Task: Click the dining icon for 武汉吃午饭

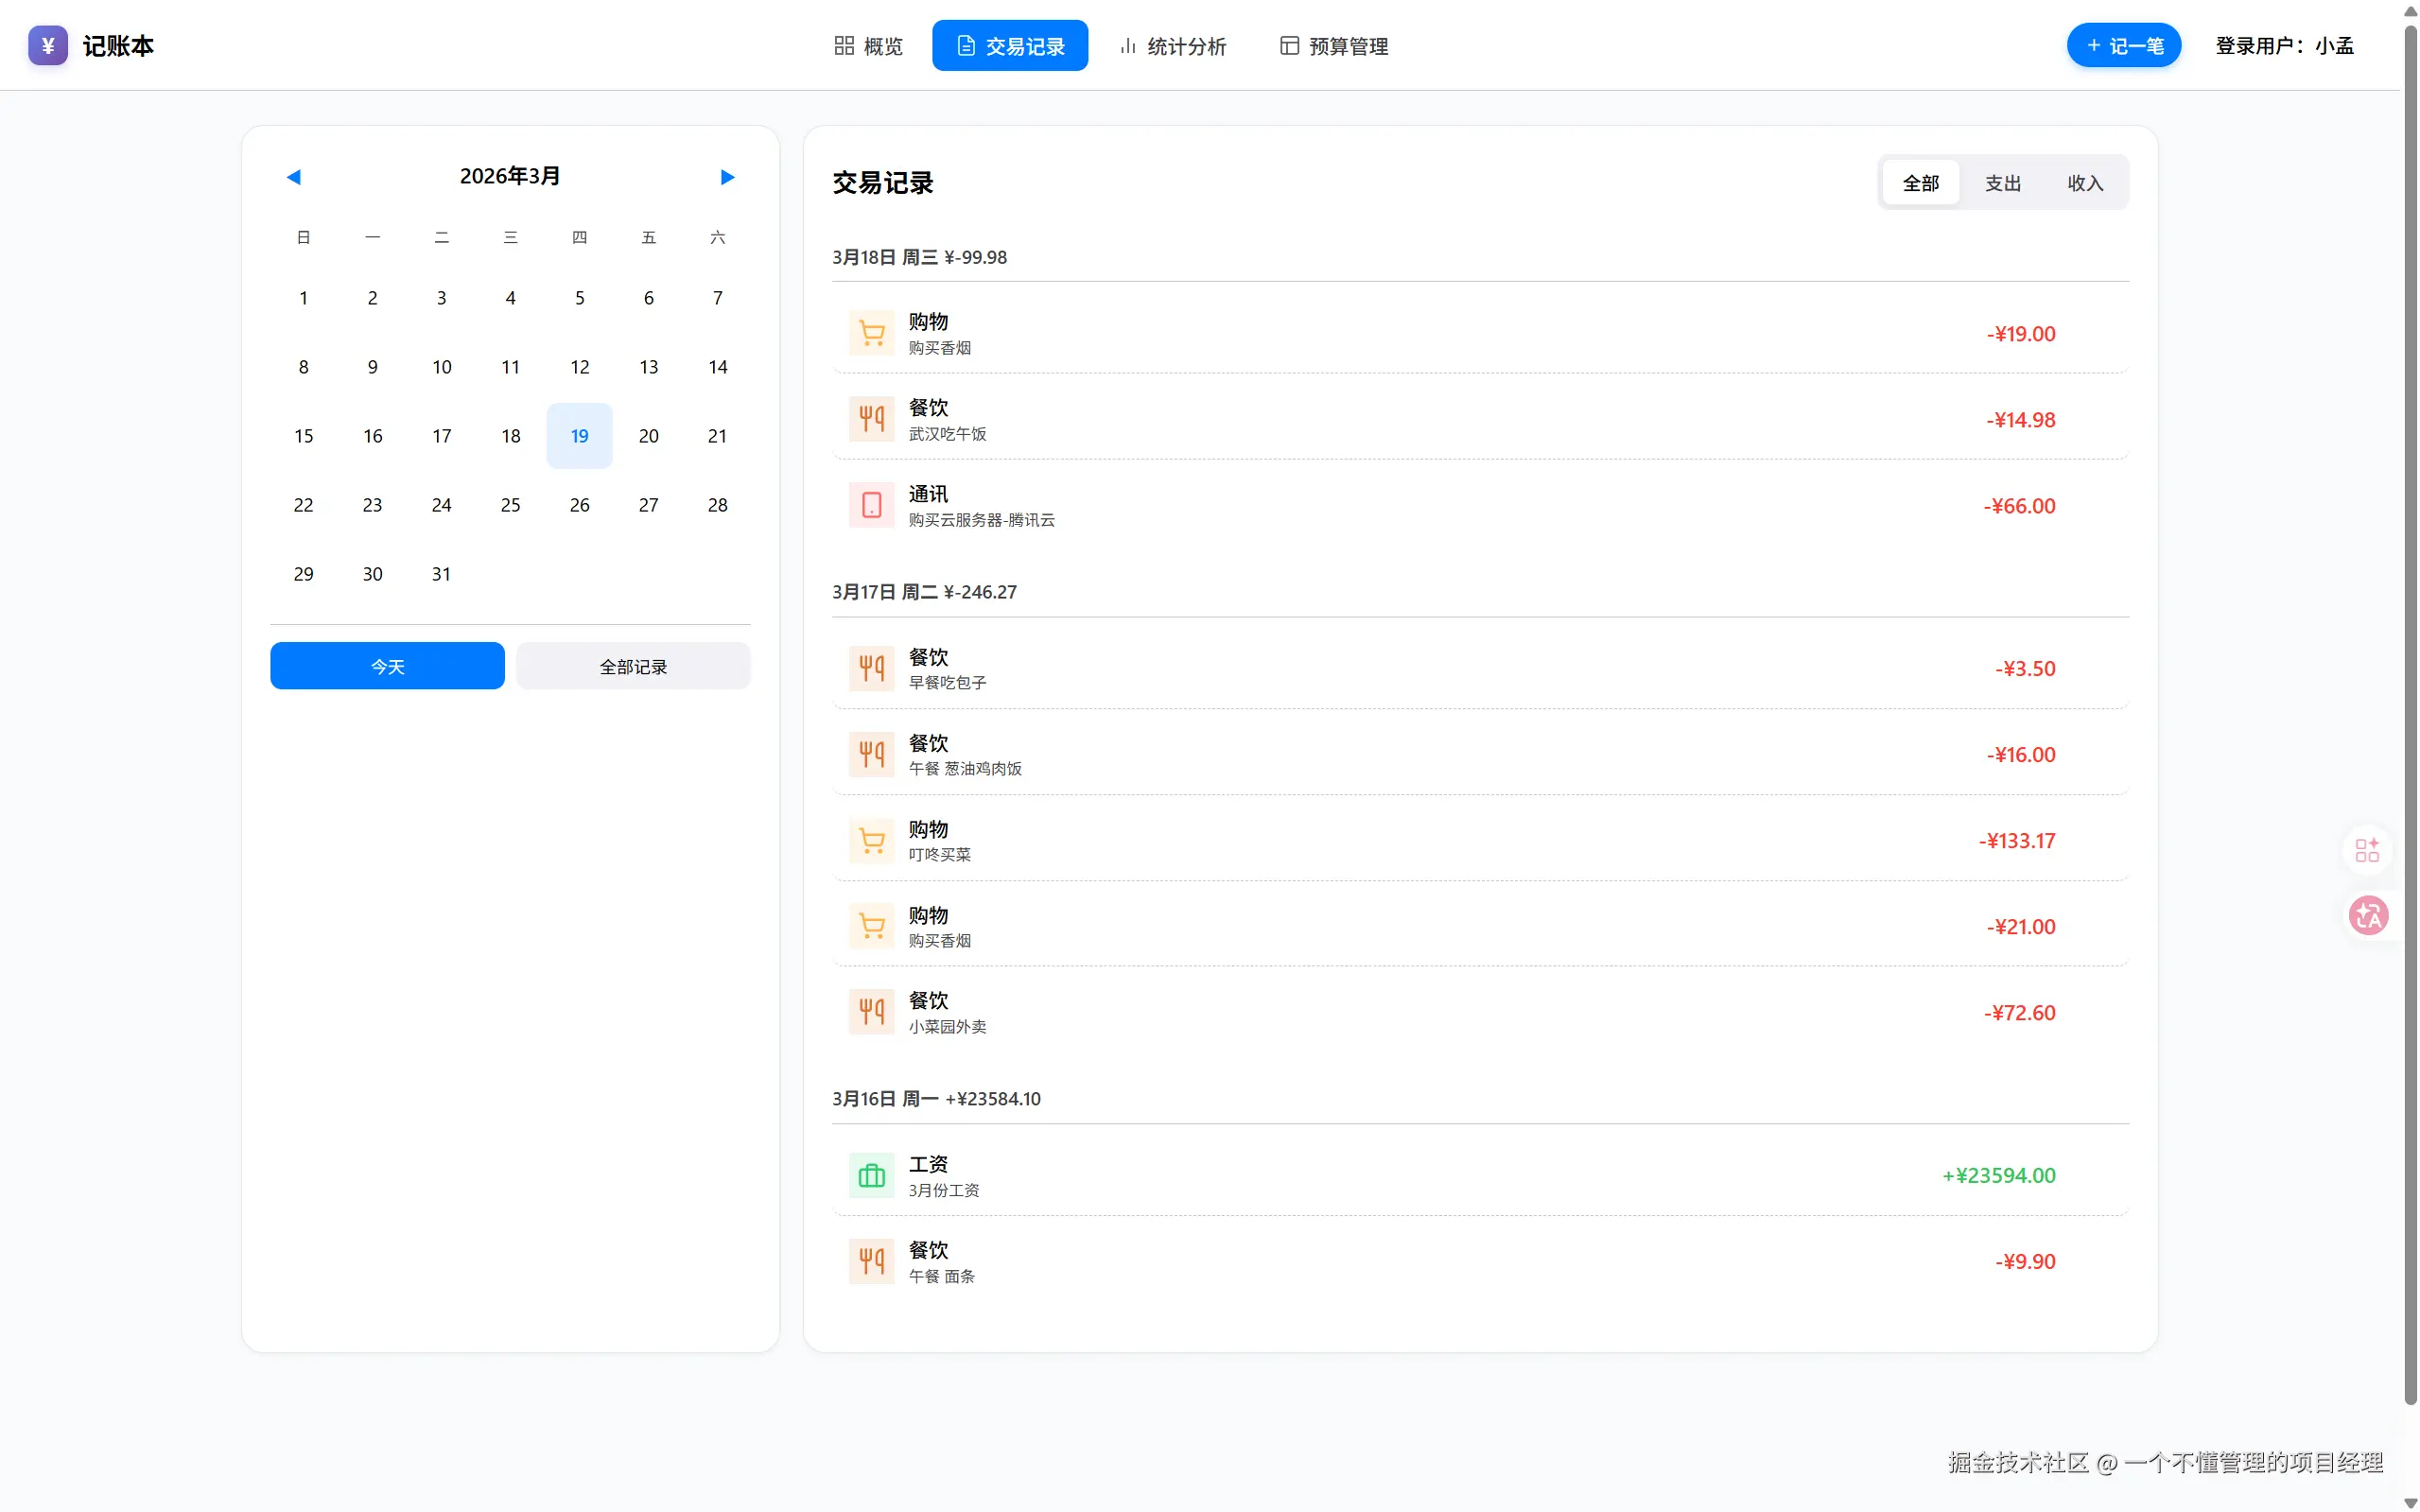Action: click(x=871, y=419)
